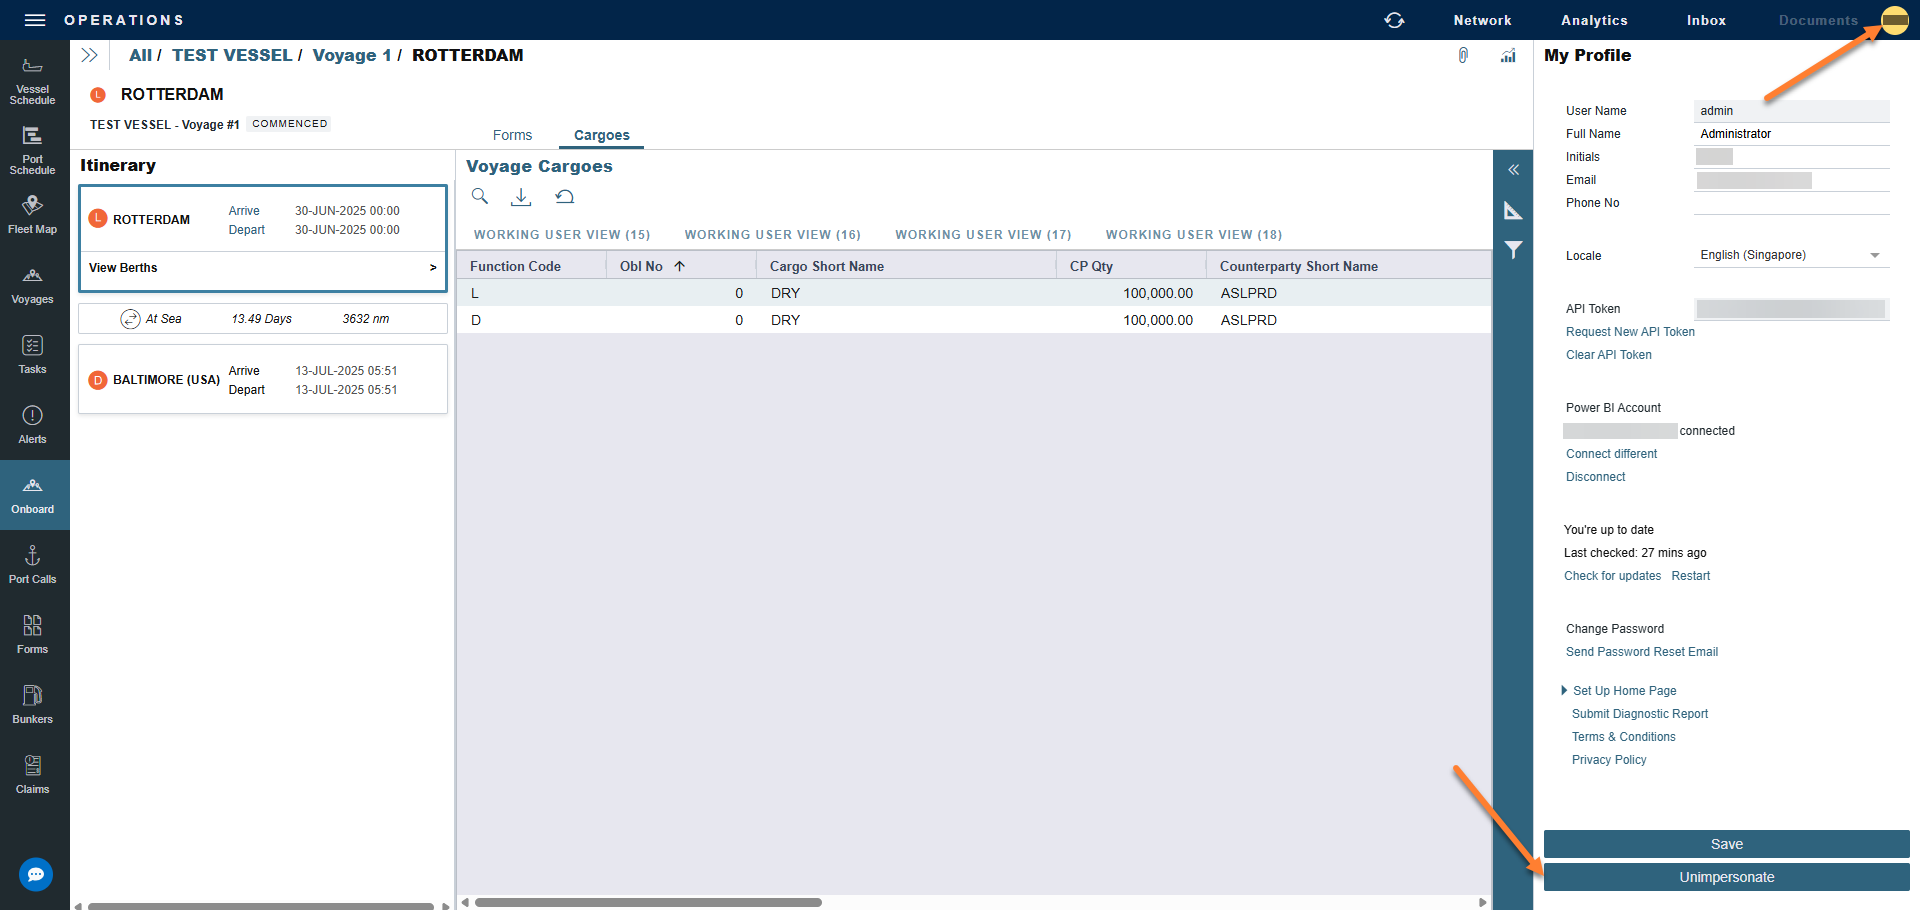The image size is (1920, 910).
Task: Open TEST VESSEL in the breadcrumb
Action: click(x=232, y=55)
